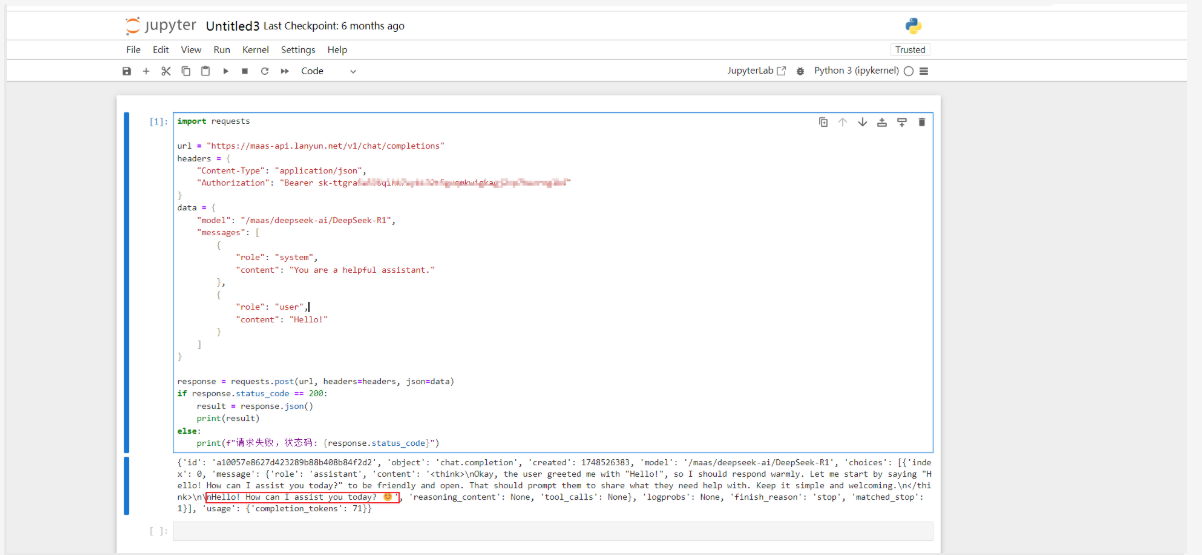Viewport: 1202px width, 555px height.
Task: Click the kernel status circle indicator
Action: 908,71
